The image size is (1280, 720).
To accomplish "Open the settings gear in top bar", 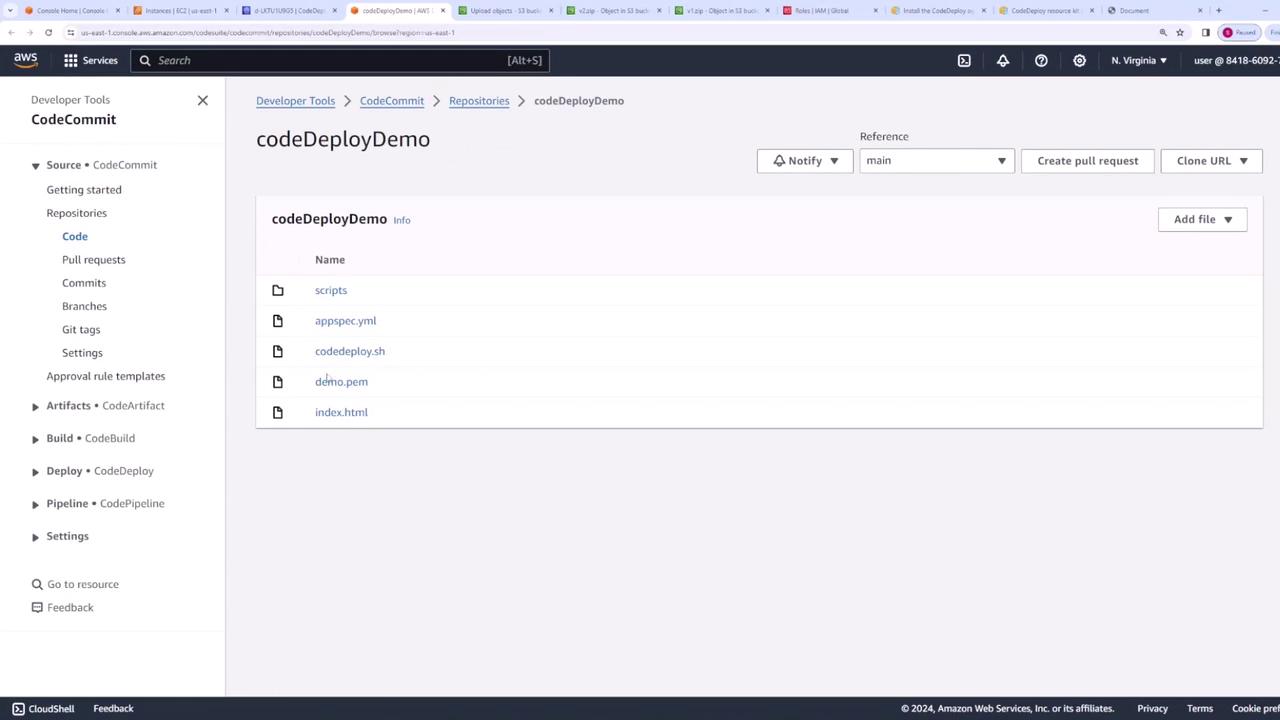I will pyautogui.click(x=1079, y=60).
